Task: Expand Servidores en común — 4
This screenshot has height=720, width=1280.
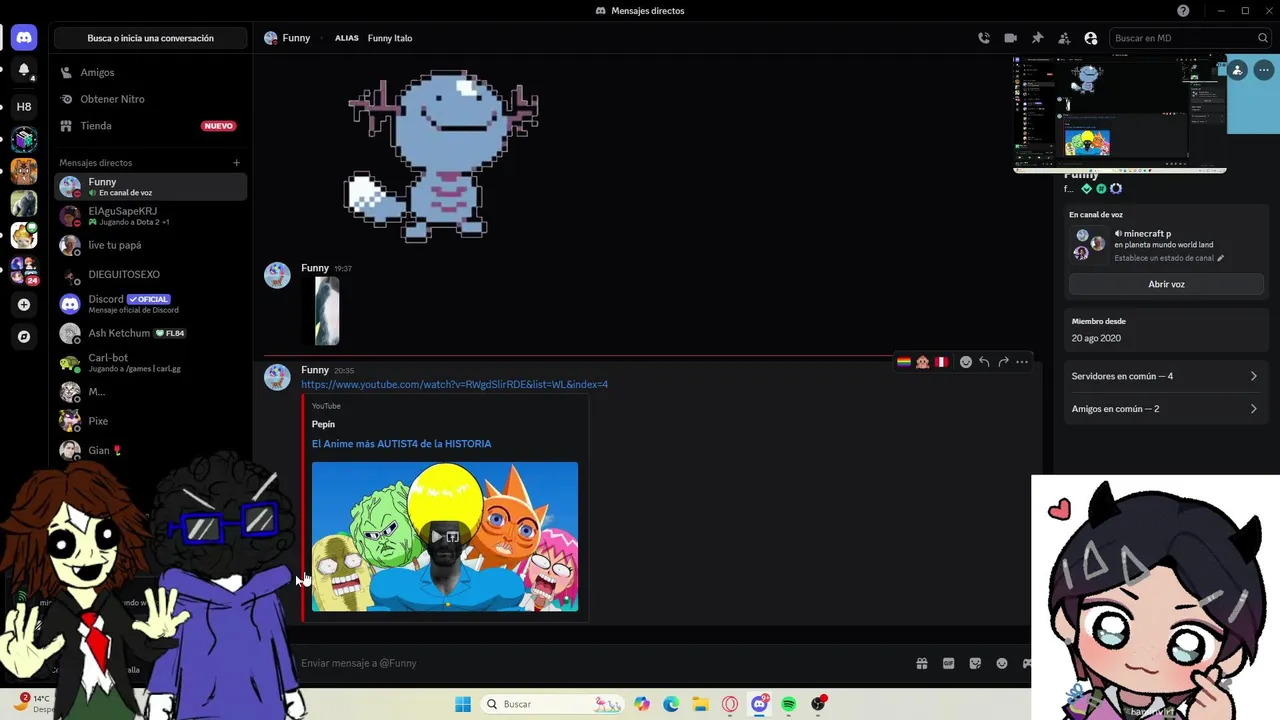Action: click(1165, 376)
